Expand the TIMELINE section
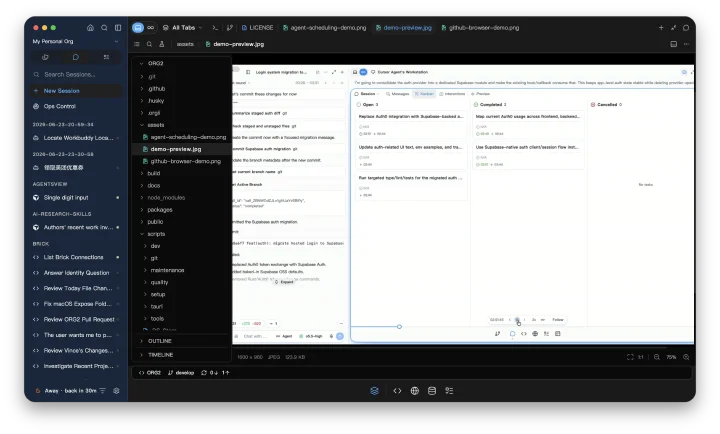Viewport: 720px width, 434px height. (x=182, y=355)
